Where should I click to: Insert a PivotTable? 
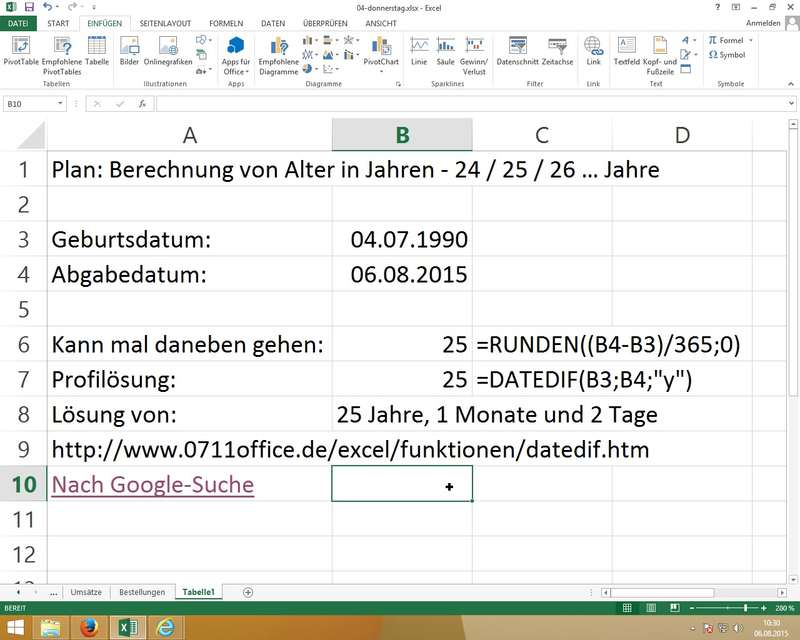coord(20,50)
